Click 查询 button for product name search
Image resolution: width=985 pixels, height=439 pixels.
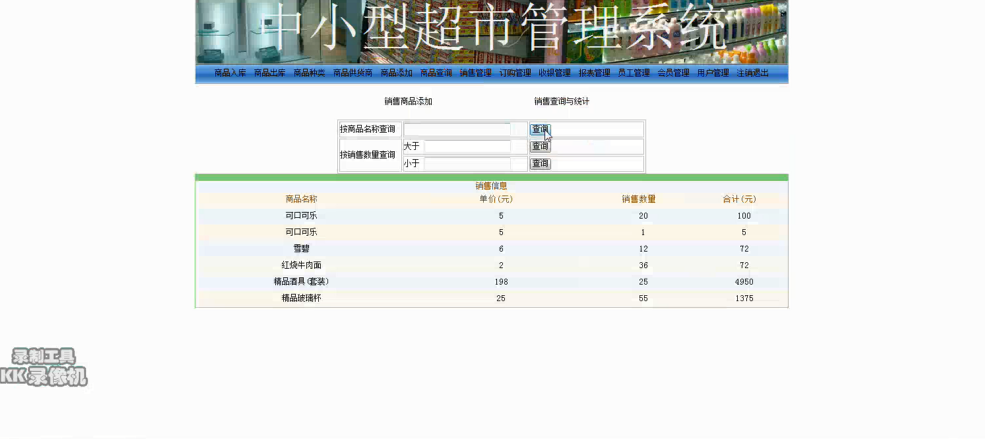(x=540, y=129)
